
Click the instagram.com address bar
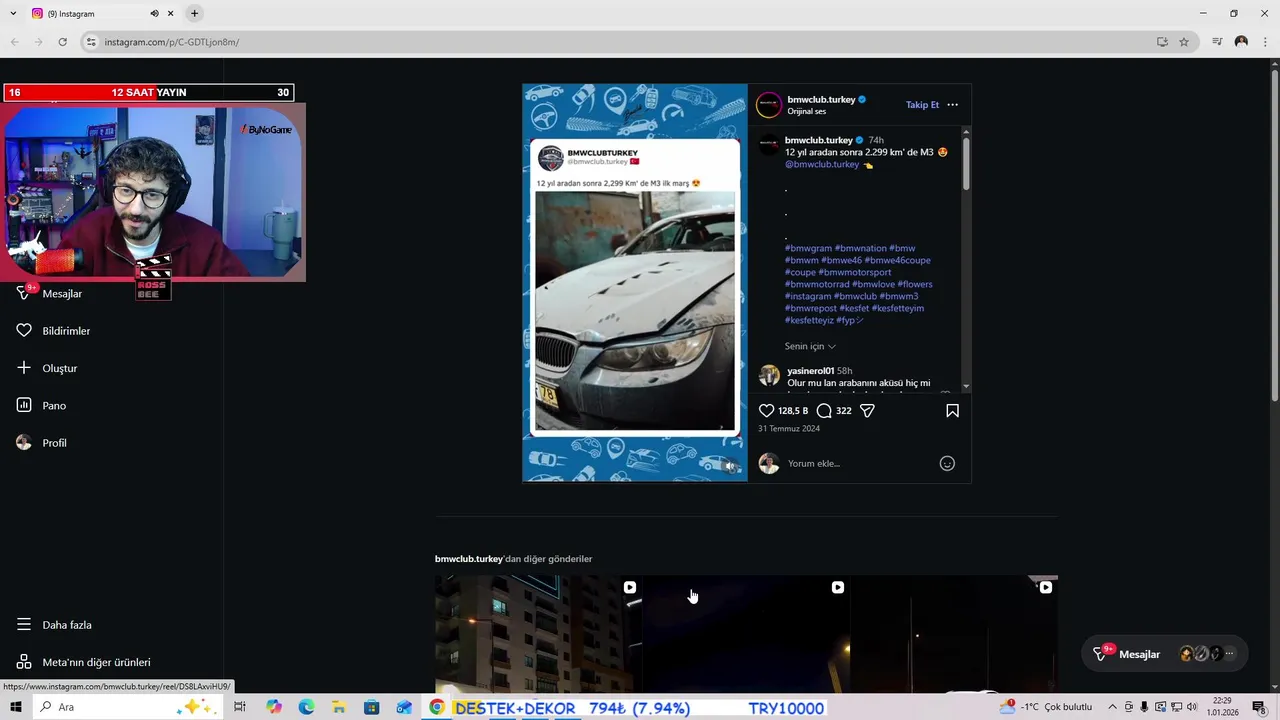tap(620, 42)
